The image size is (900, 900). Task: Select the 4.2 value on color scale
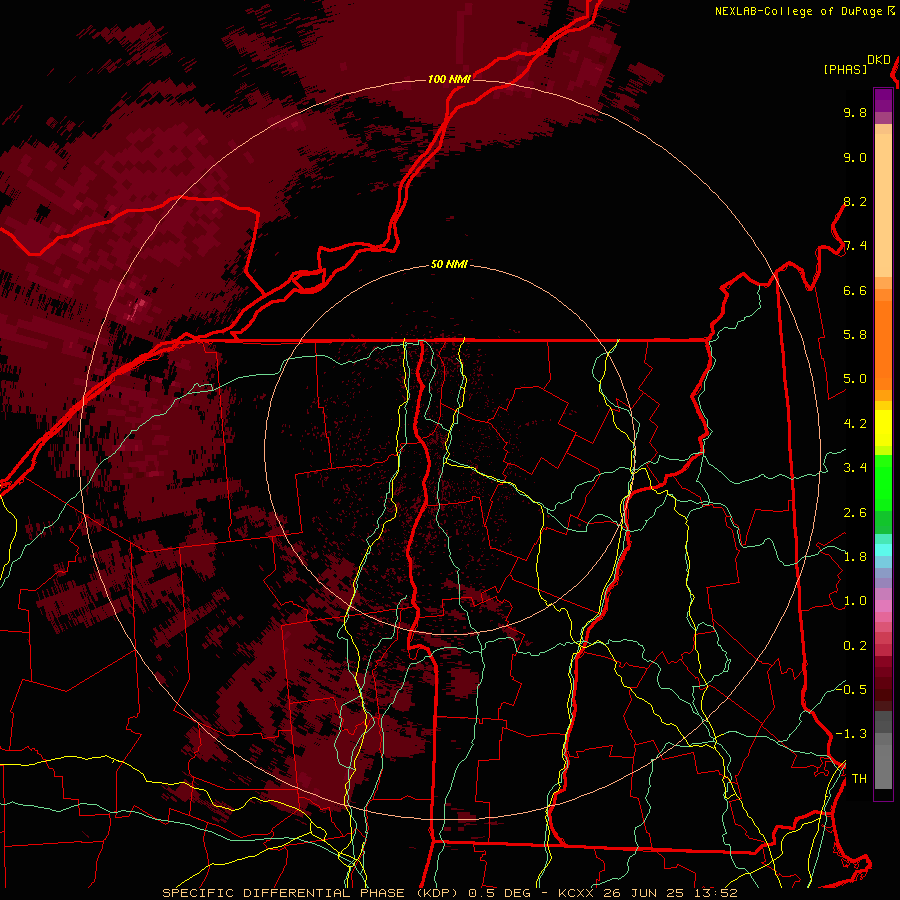tap(855, 424)
